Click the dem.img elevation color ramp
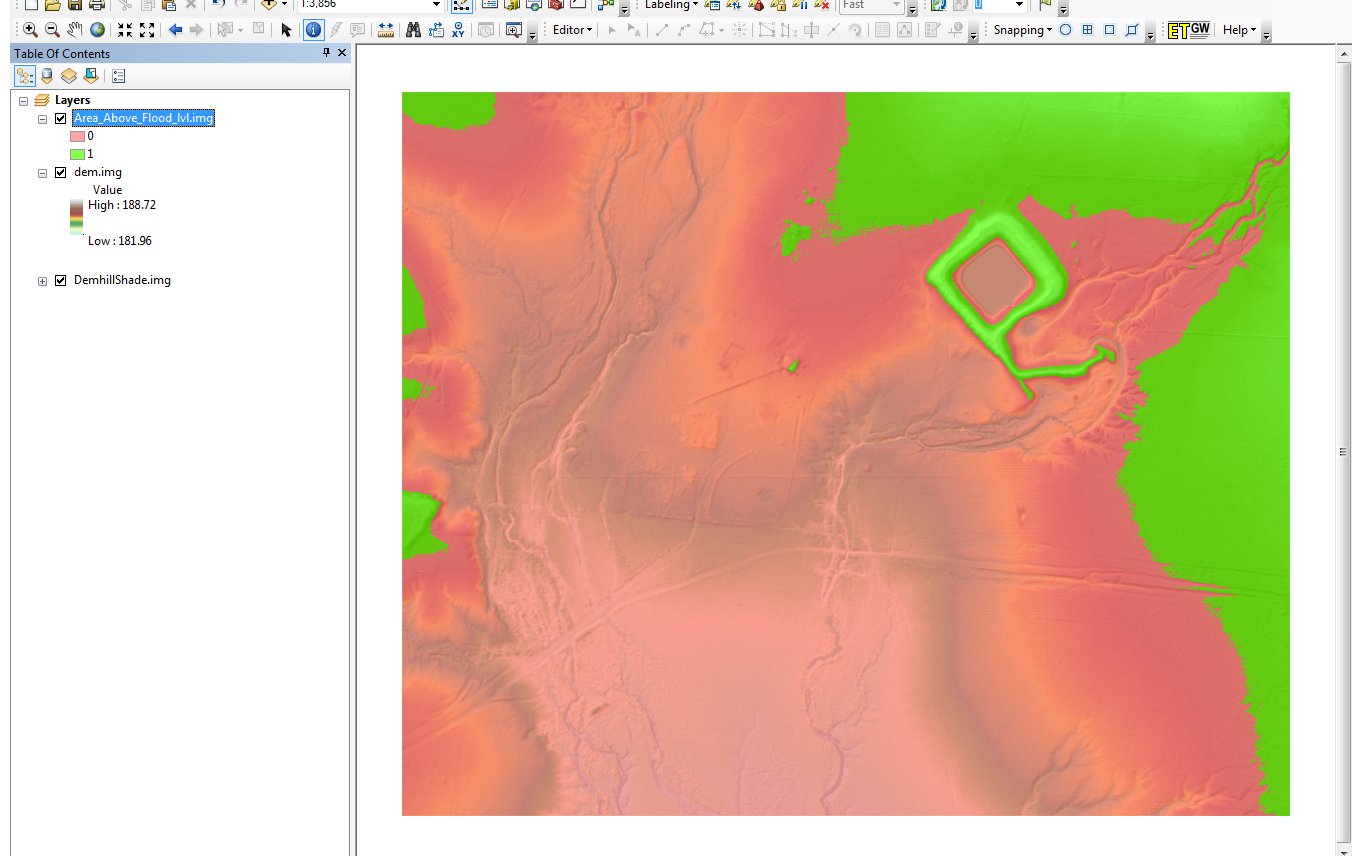1352x856 pixels. (77, 217)
